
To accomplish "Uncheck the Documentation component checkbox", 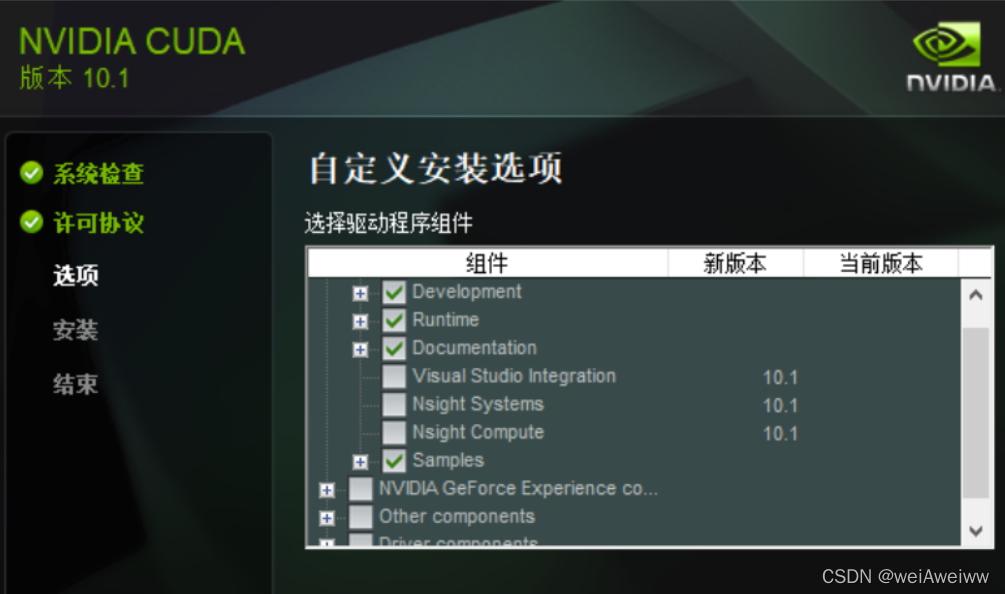I will (394, 349).
